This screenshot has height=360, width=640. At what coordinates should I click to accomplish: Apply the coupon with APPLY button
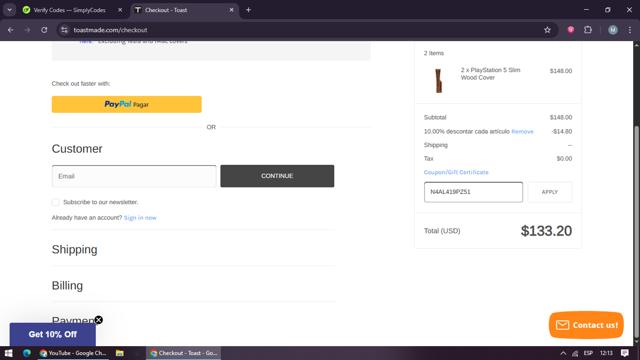550,192
